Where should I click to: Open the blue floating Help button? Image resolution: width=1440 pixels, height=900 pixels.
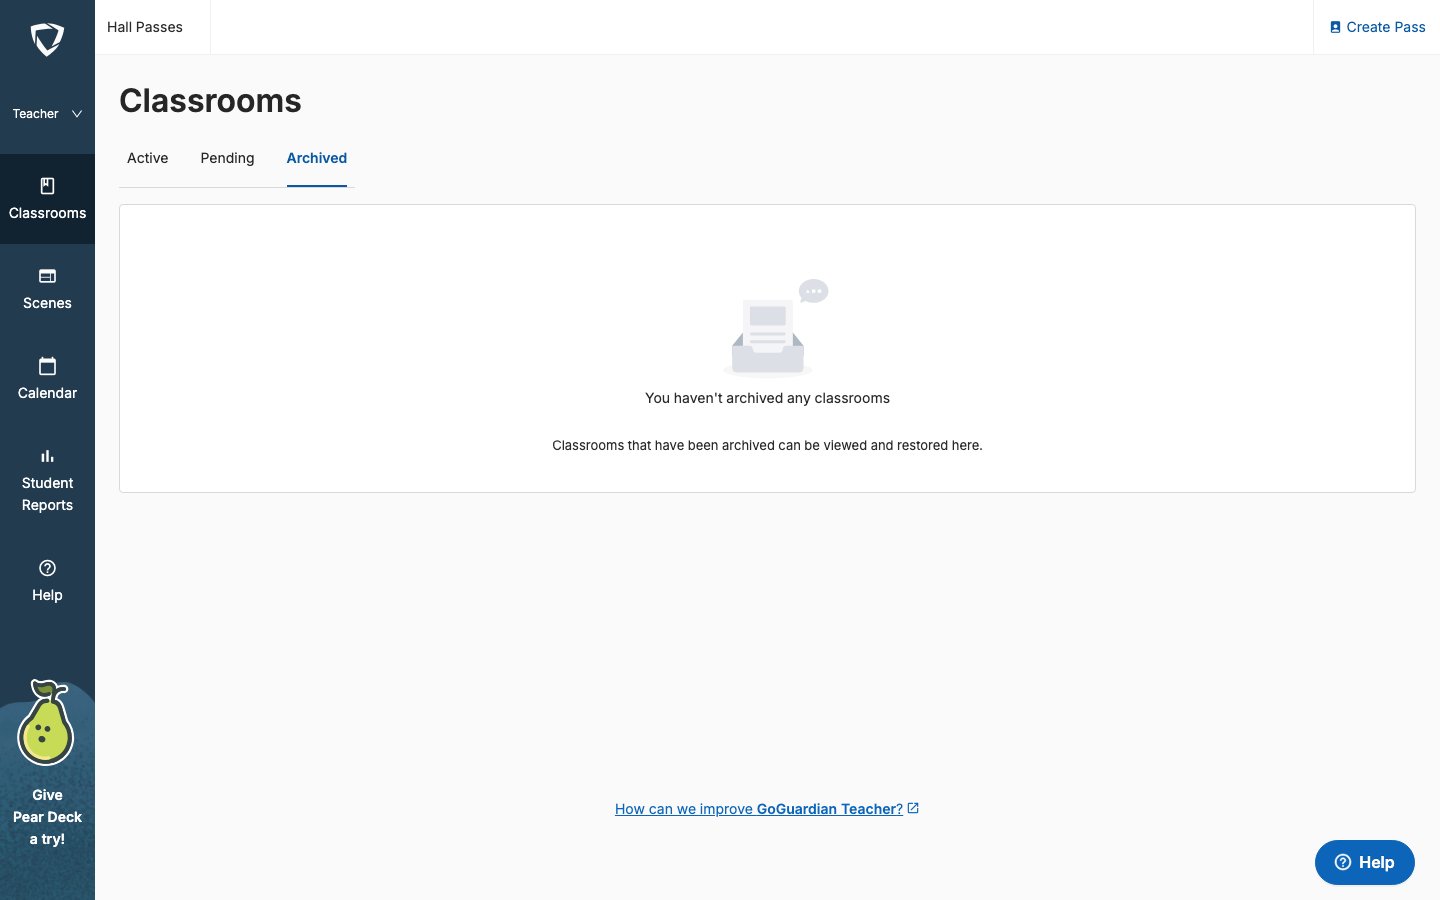[x=1364, y=862]
